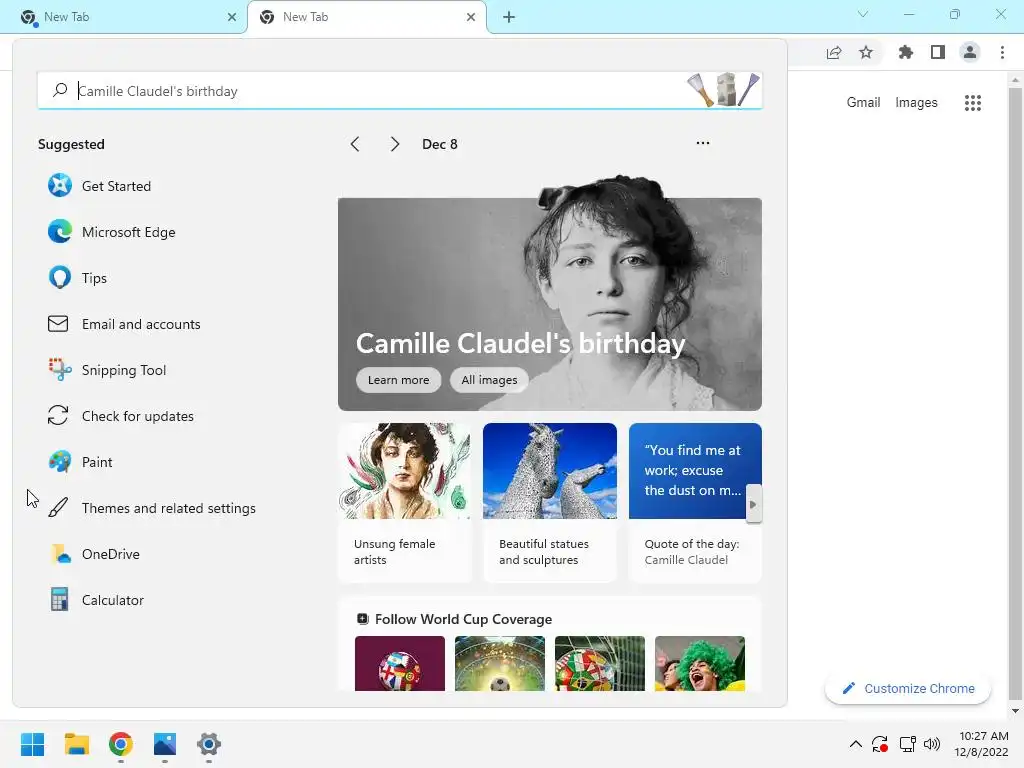Open Email and accounts settings icon
The width and height of the screenshot is (1024, 768).
click(58, 324)
